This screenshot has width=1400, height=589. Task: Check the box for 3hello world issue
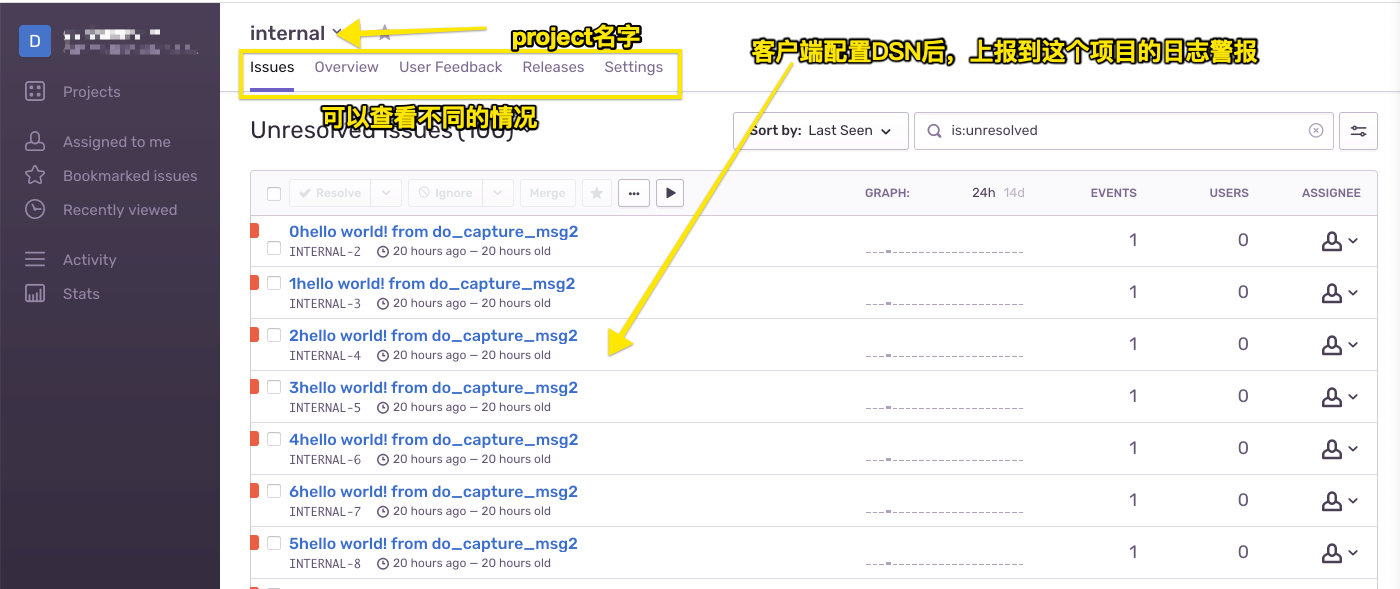coord(274,387)
